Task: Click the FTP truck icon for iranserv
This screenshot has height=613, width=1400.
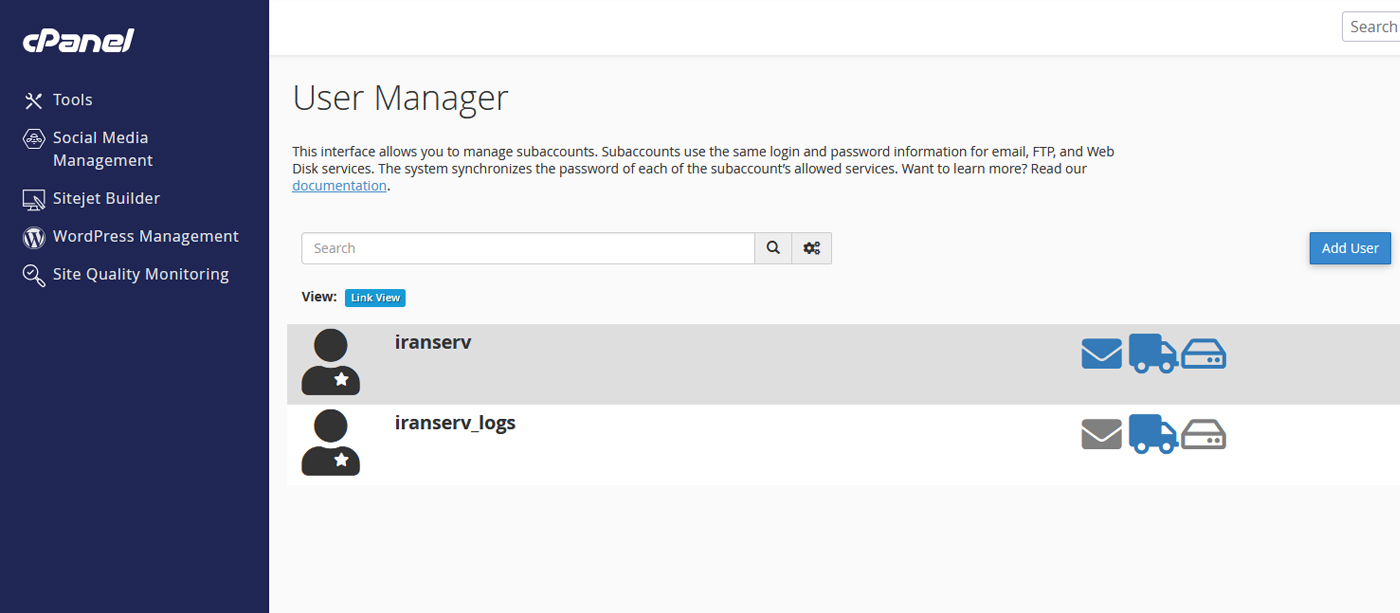Action: coord(1152,354)
